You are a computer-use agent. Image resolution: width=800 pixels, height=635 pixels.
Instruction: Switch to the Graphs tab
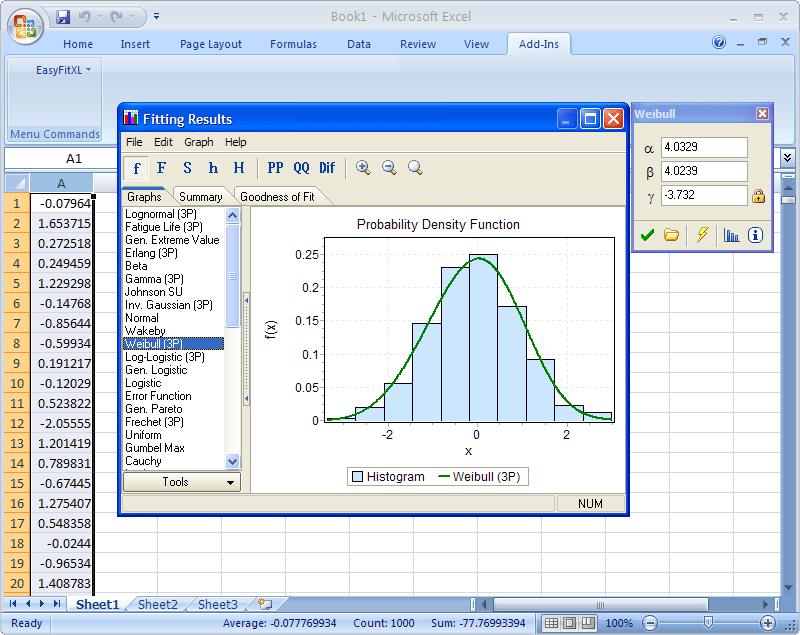pos(144,197)
